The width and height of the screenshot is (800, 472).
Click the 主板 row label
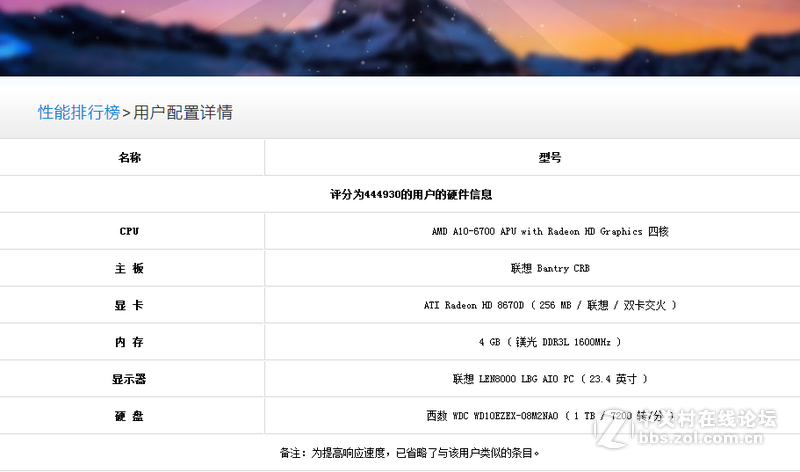tap(130, 268)
